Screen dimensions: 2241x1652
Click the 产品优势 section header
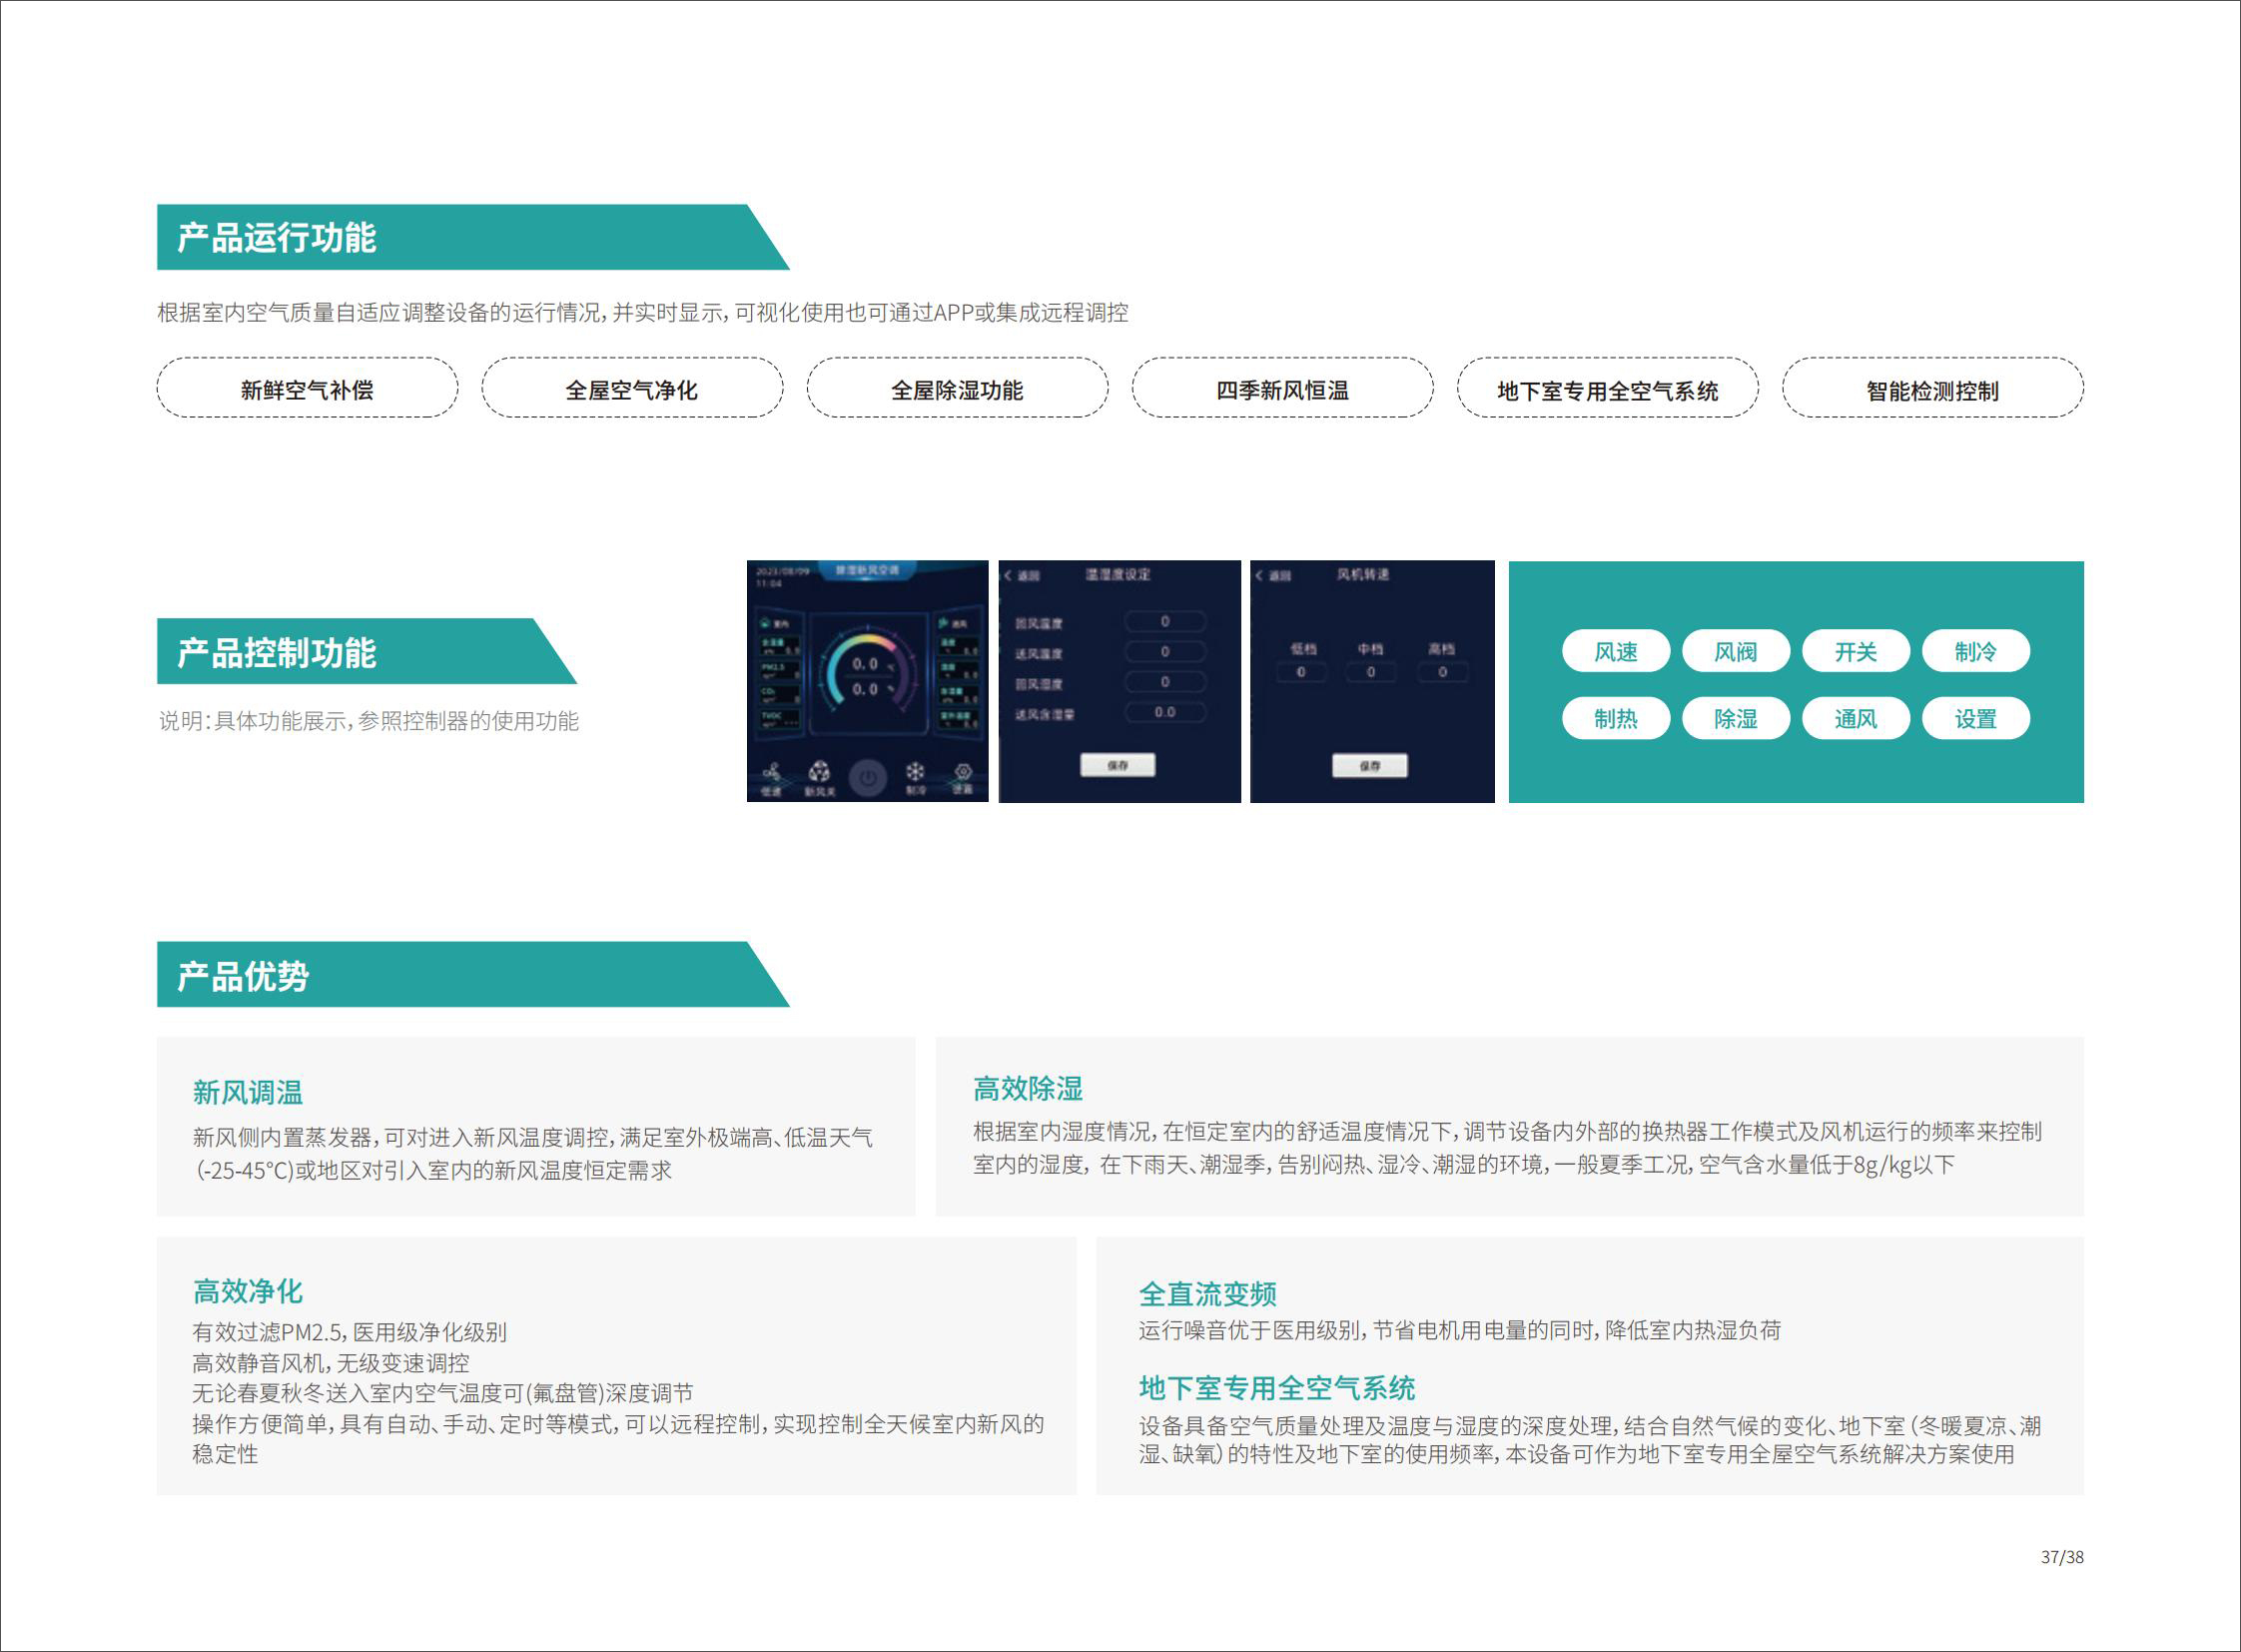click(473, 974)
